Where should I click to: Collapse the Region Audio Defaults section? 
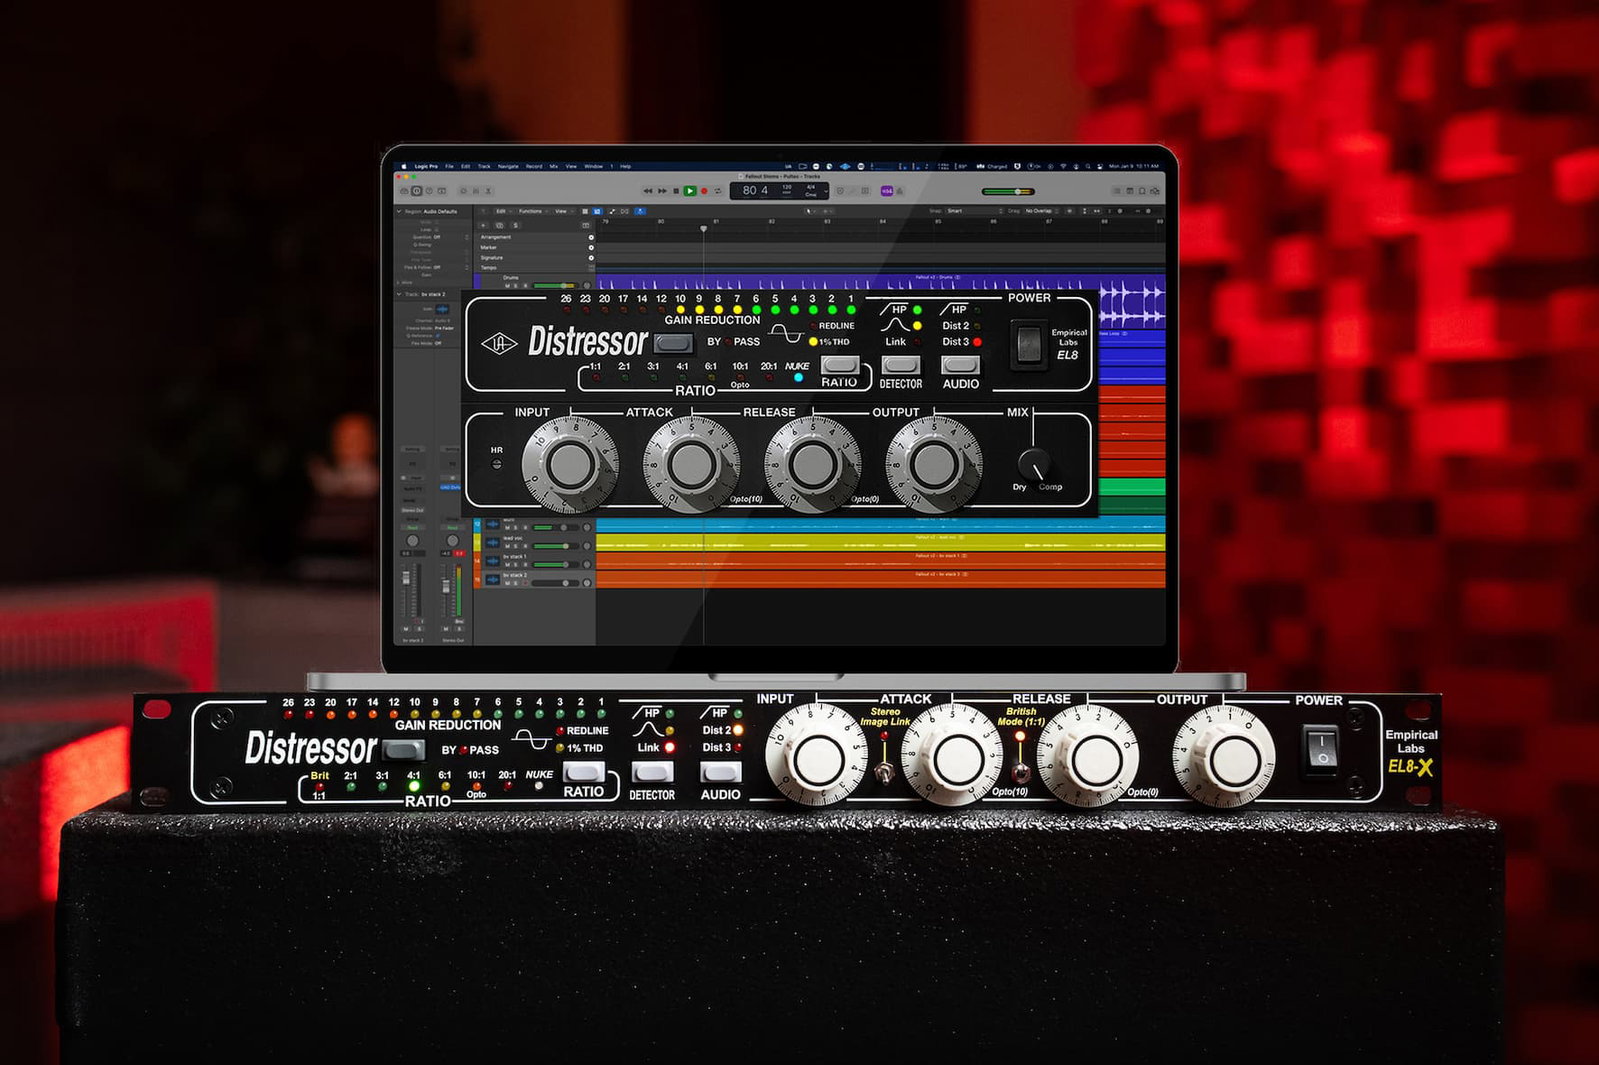(399, 211)
